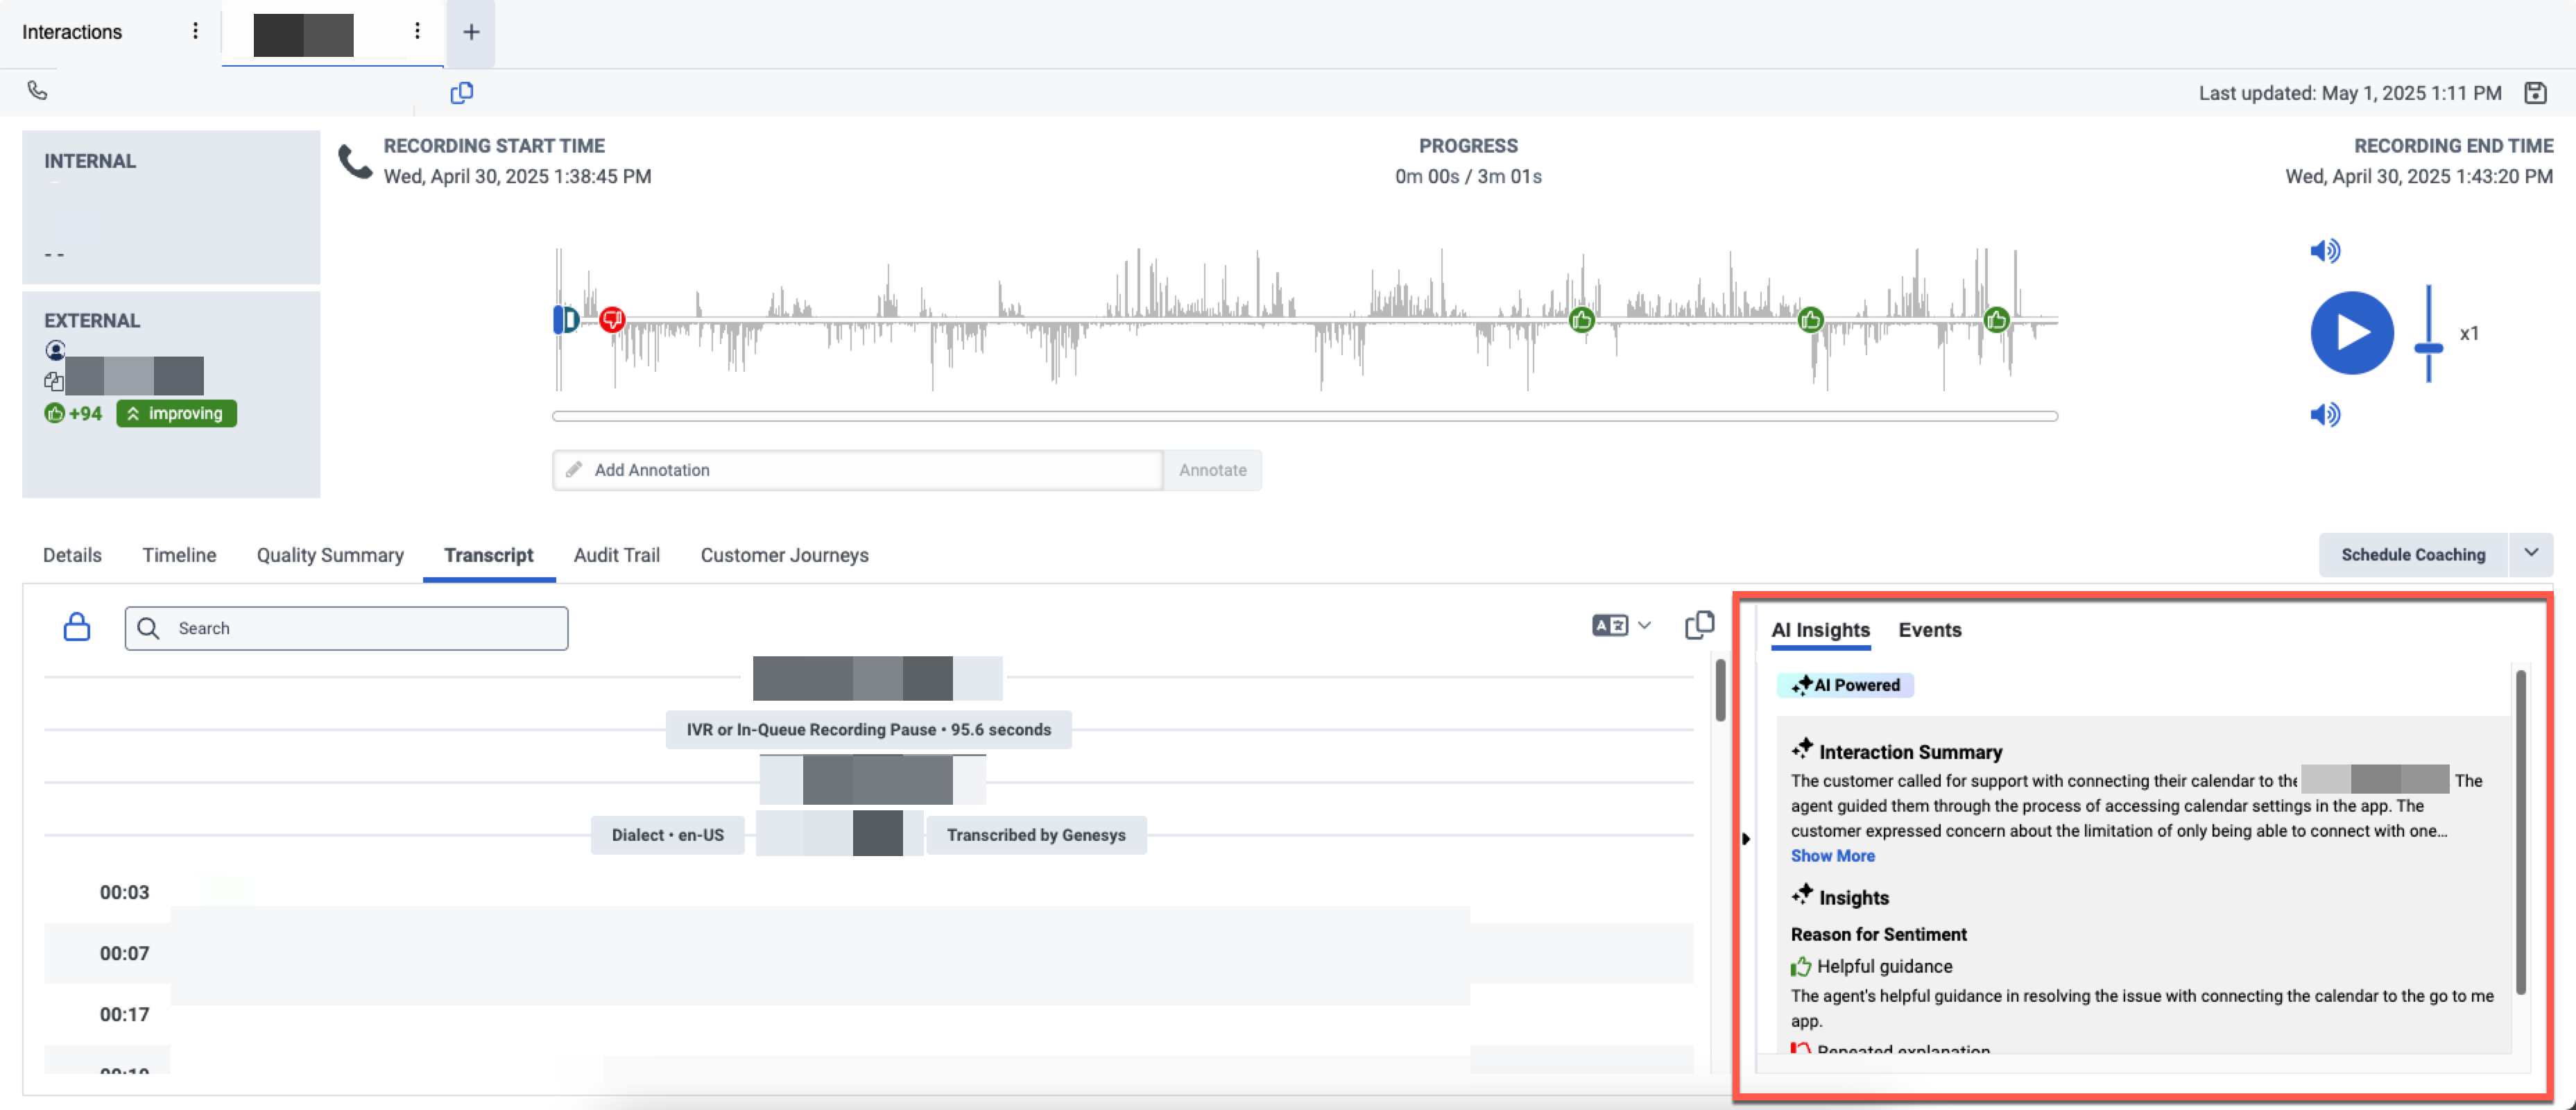The width and height of the screenshot is (2576, 1110).
Task: Open Interactions tab options menu
Action: tap(195, 31)
